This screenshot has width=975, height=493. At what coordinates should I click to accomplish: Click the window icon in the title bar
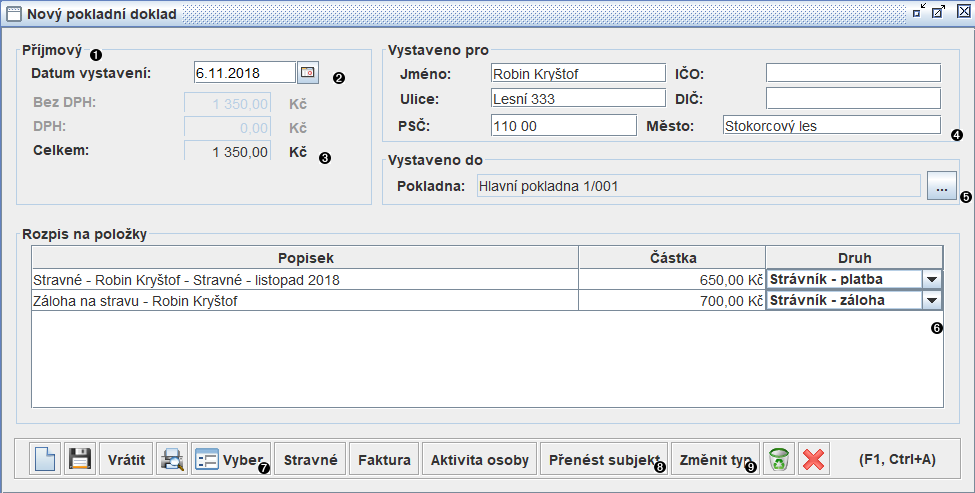13,14
